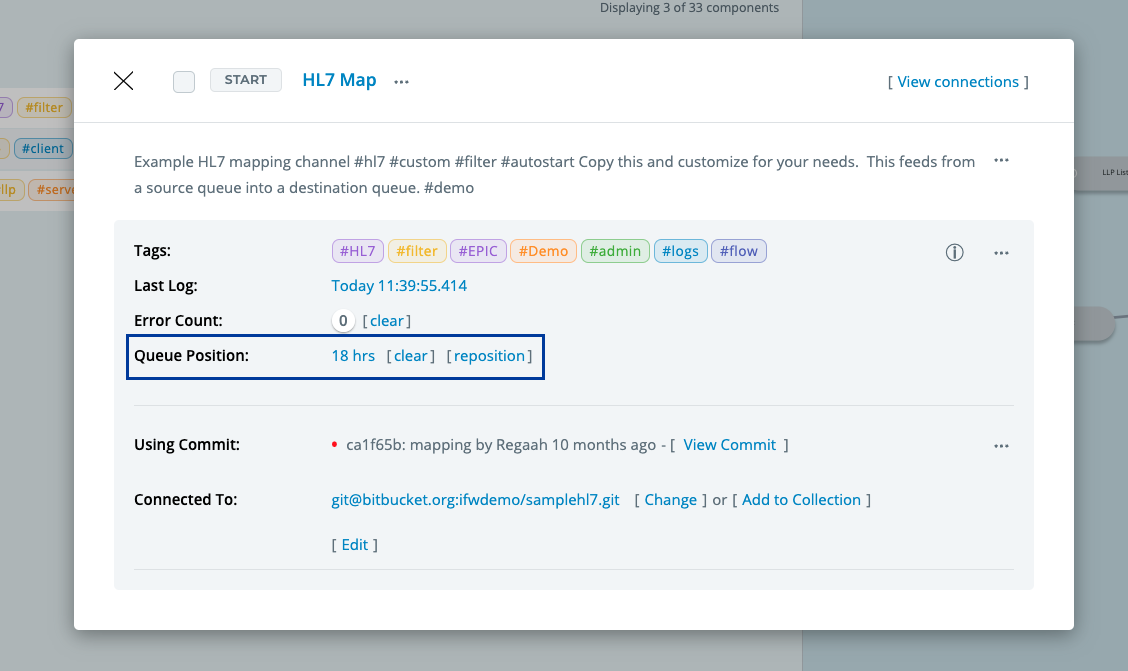
Task: Reposition the queue
Action: point(489,356)
